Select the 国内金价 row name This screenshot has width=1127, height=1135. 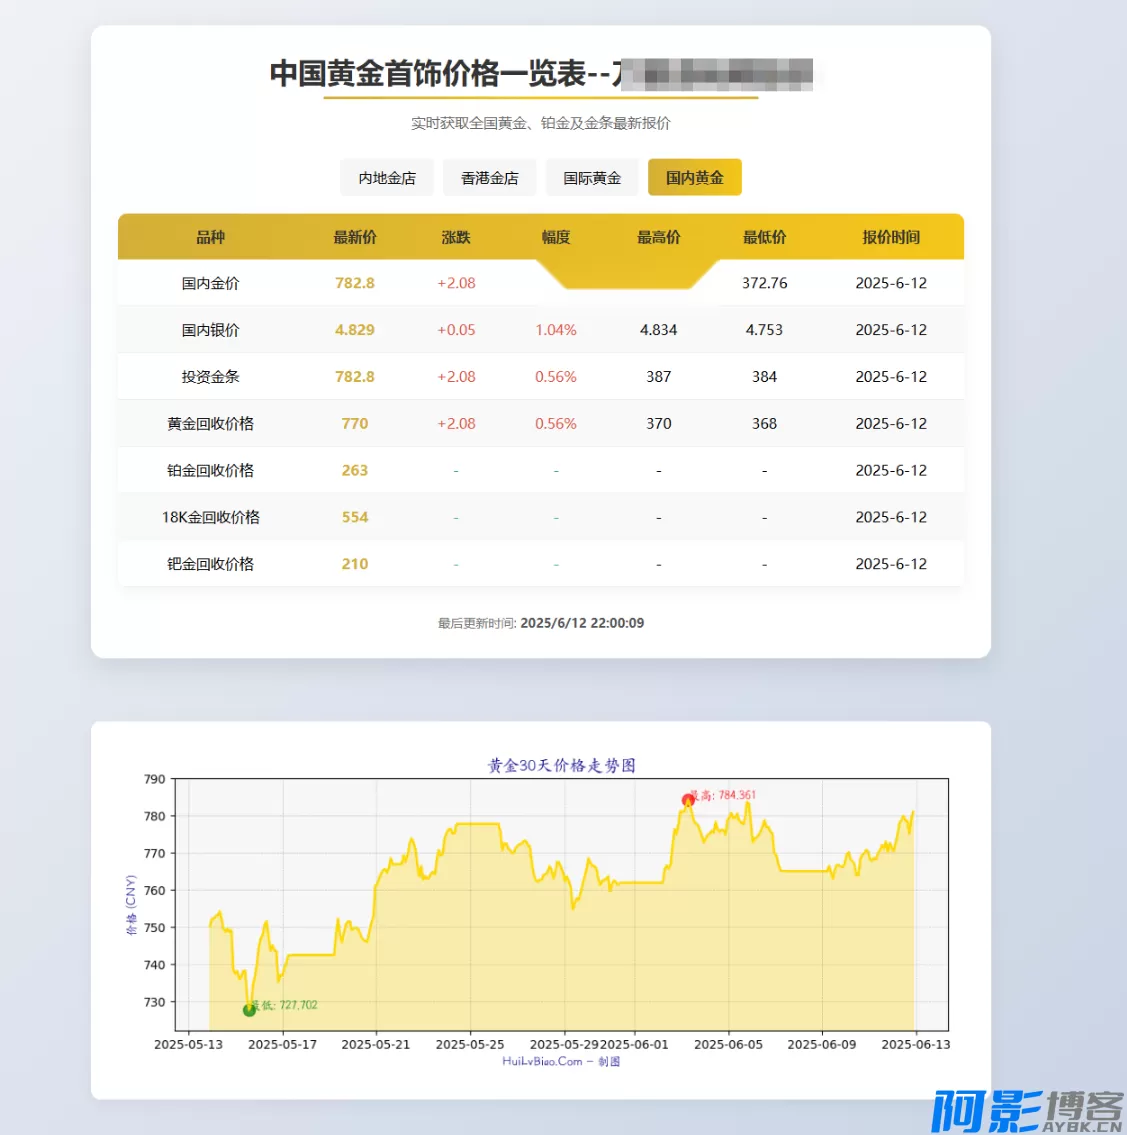(210, 283)
